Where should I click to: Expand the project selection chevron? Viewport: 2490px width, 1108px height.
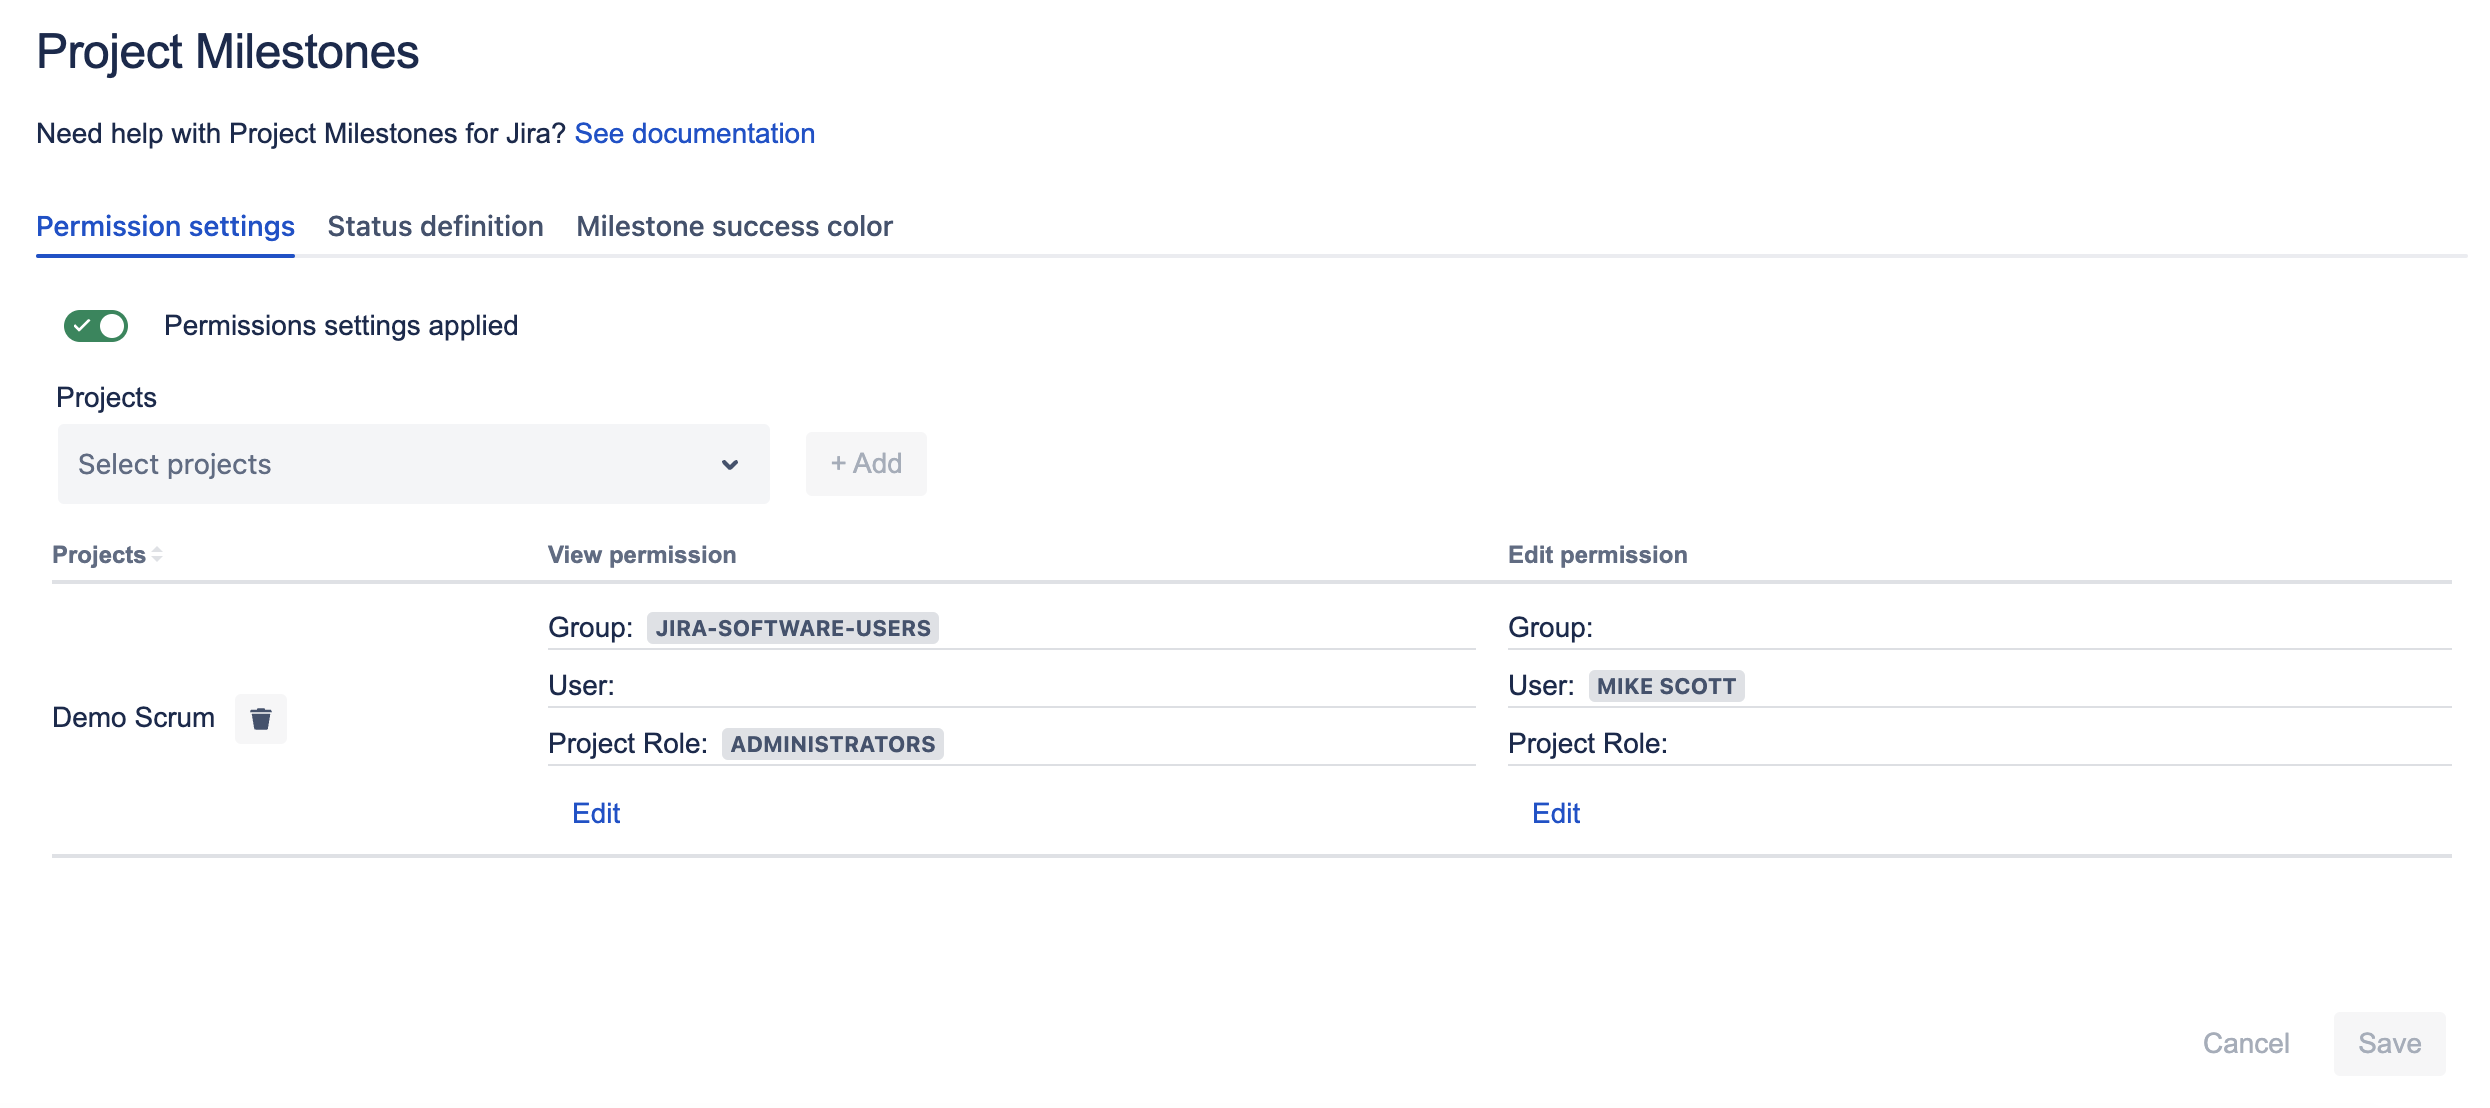729,463
